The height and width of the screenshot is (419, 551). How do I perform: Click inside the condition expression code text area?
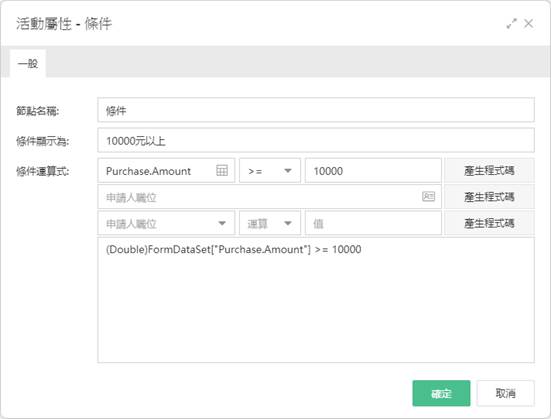(x=316, y=300)
